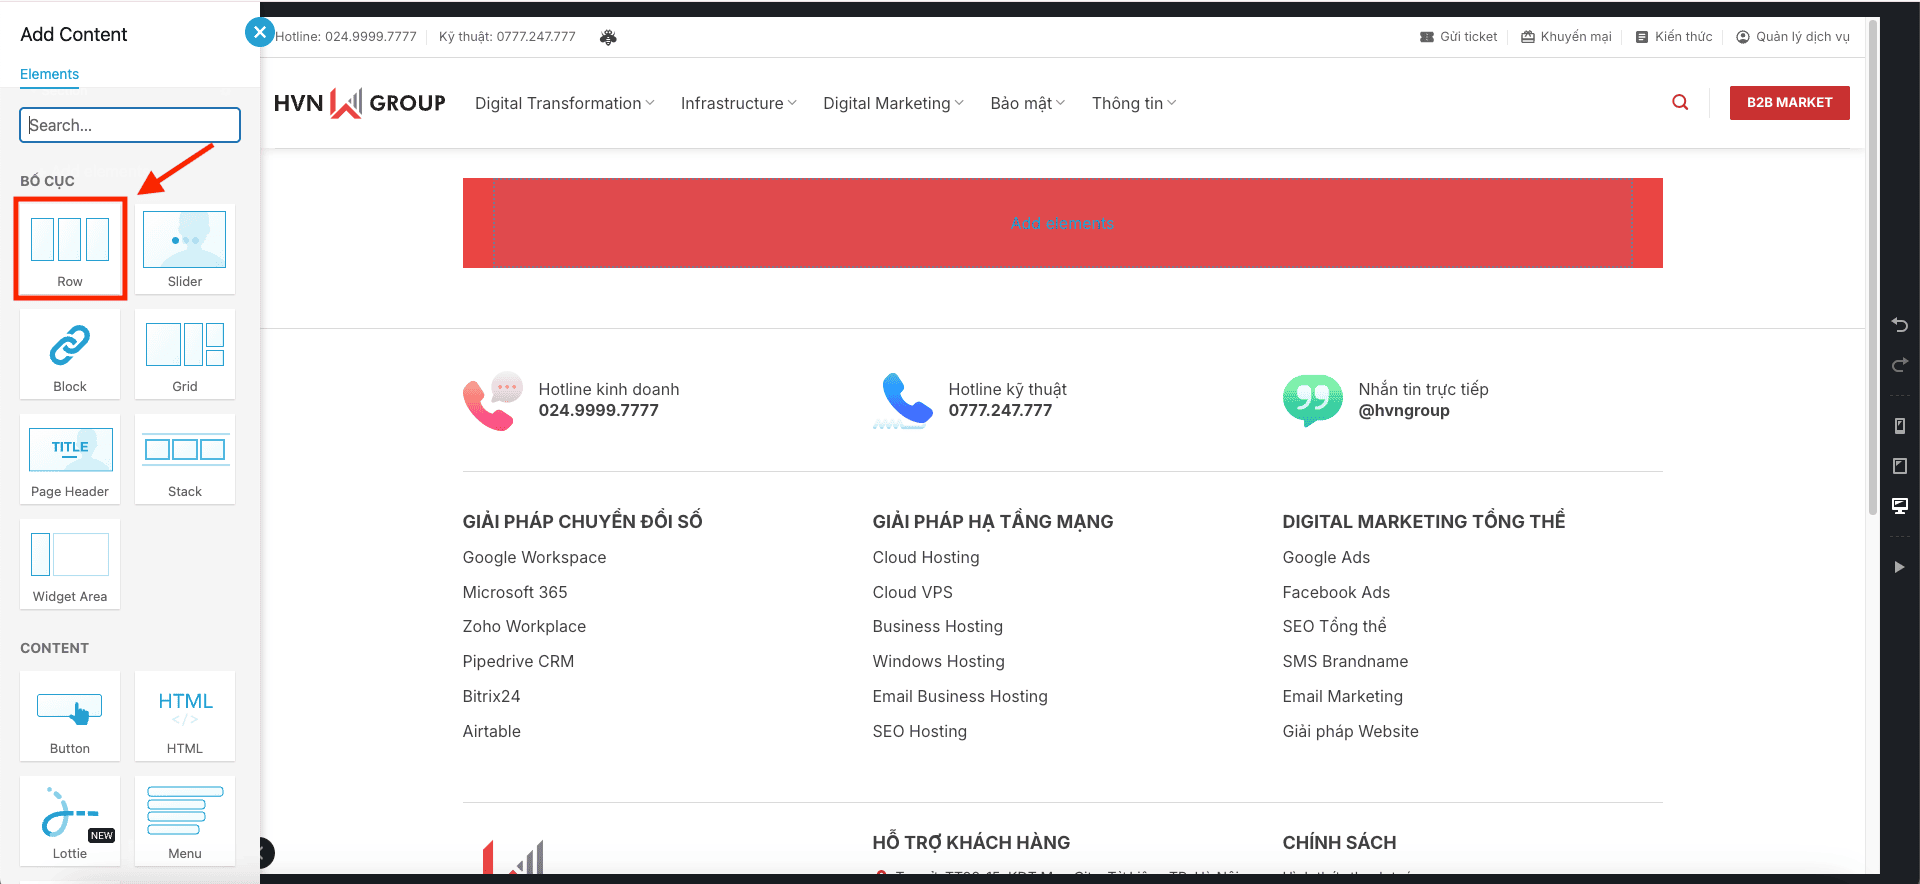Expand the Thông tin dropdown
This screenshot has height=884, width=1920.
pyautogui.click(x=1133, y=103)
